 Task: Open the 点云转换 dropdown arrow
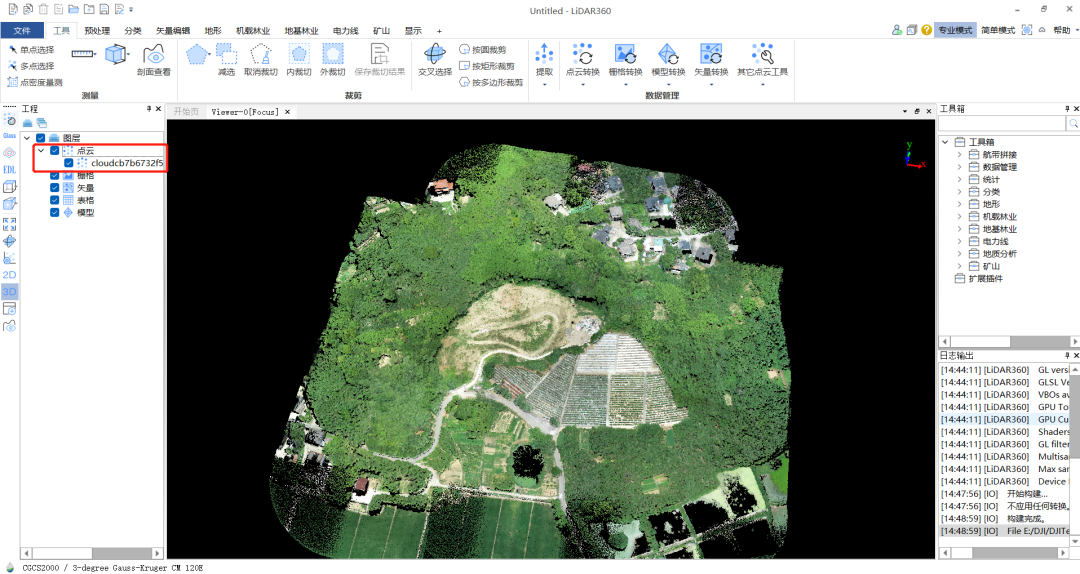[x=583, y=85]
